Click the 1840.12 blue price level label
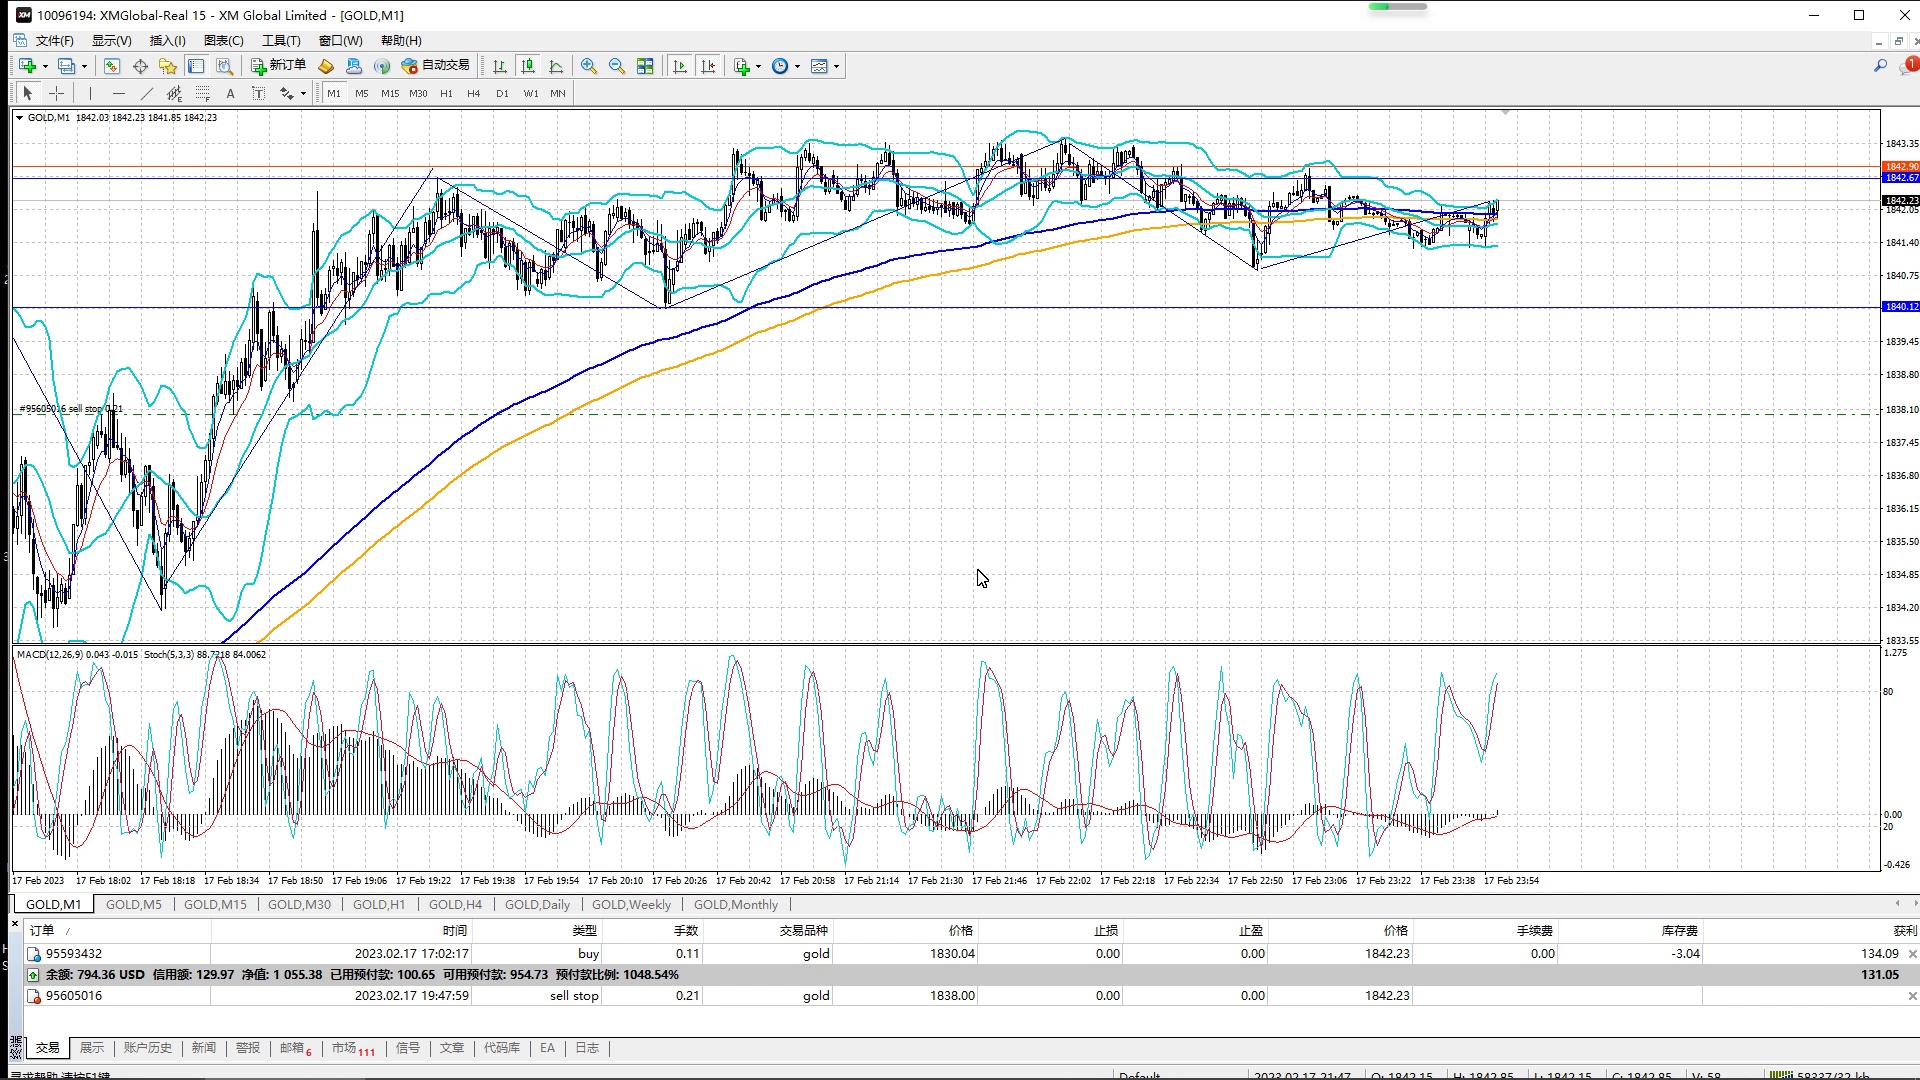This screenshot has height=1080, width=1920. pyautogui.click(x=1900, y=307)
